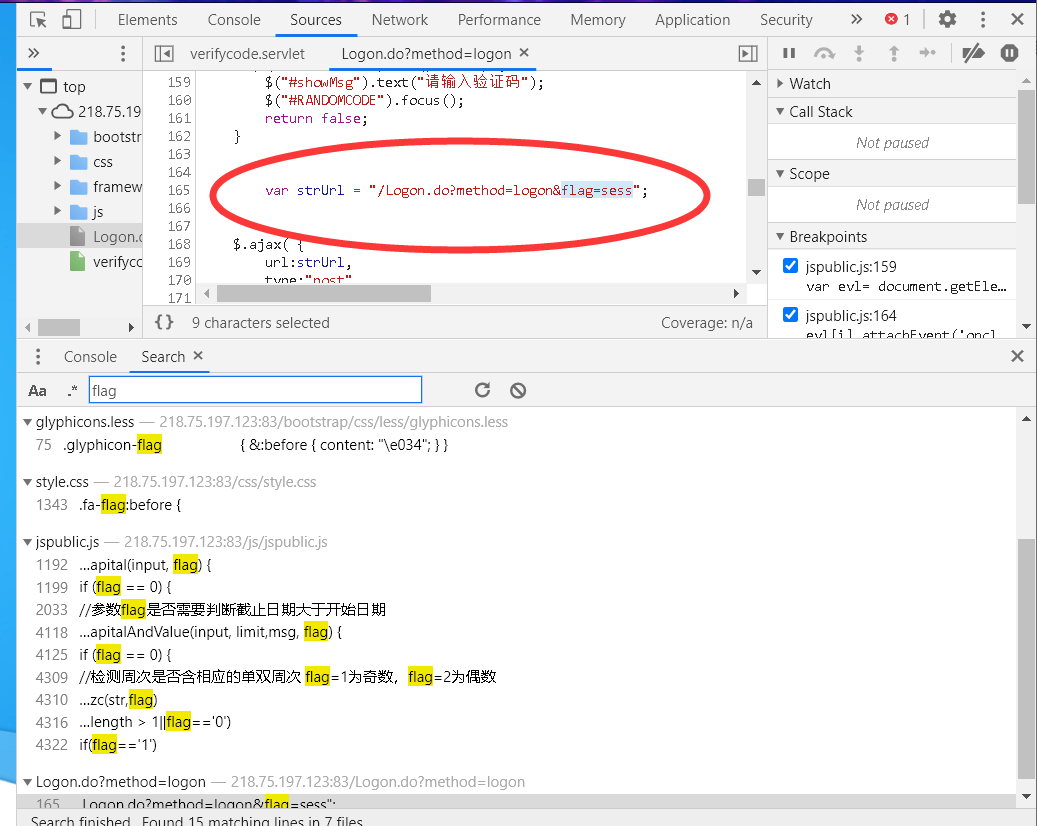Collapse the Breakpoints section
This screenshot has height=826, width=1037.
click(x=780, y=236)
